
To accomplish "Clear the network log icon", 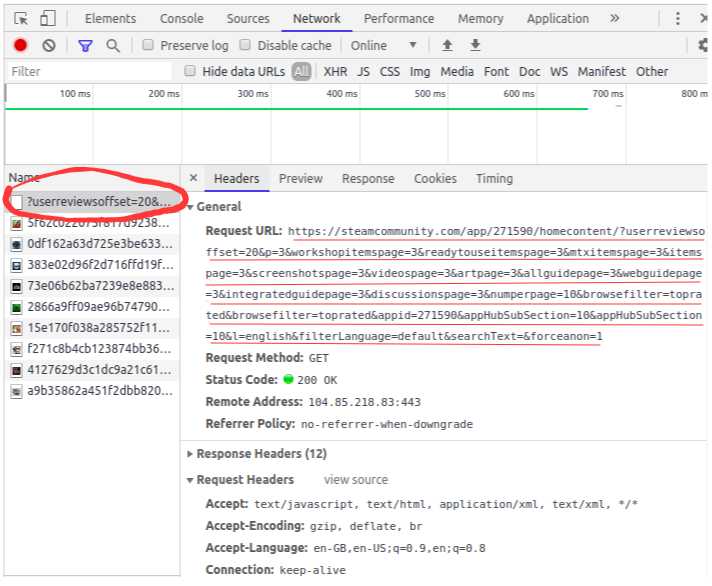I will (49, 45).
